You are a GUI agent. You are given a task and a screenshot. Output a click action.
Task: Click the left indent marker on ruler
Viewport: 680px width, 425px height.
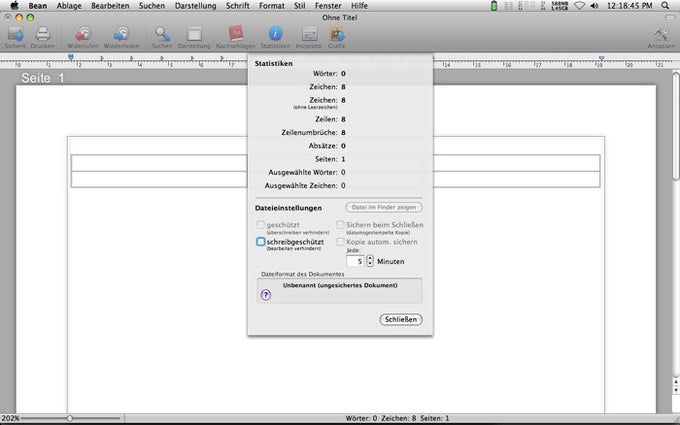pyautogui.click(x=71, y=57)
